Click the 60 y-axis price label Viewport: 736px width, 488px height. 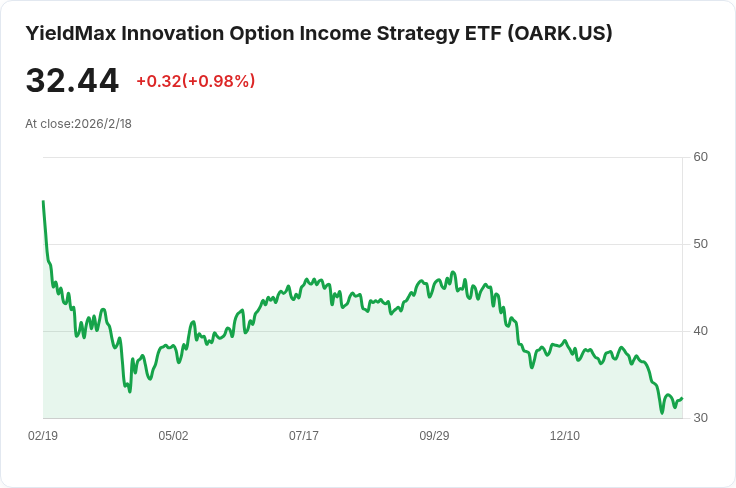700,157
